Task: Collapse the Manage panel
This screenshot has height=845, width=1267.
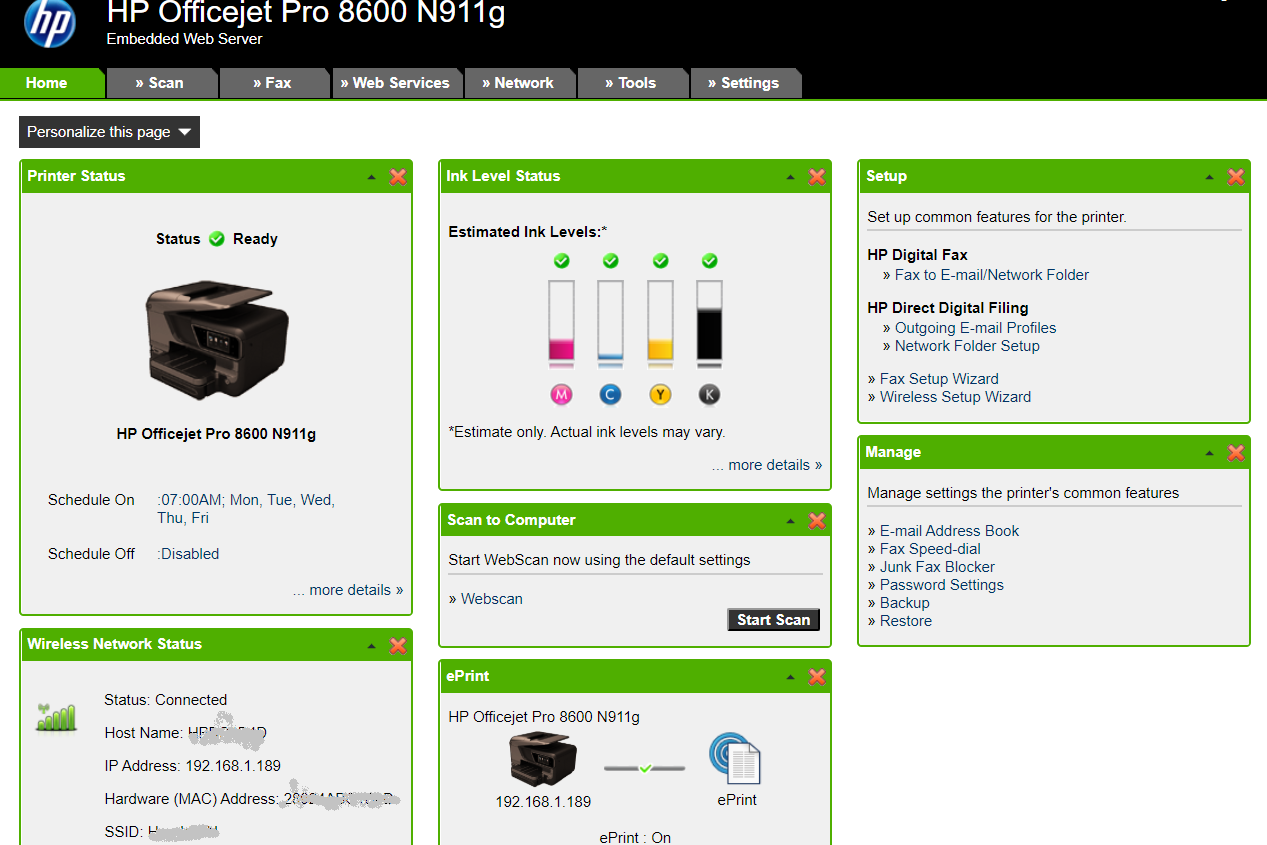Action: [x=1210, y=453]
